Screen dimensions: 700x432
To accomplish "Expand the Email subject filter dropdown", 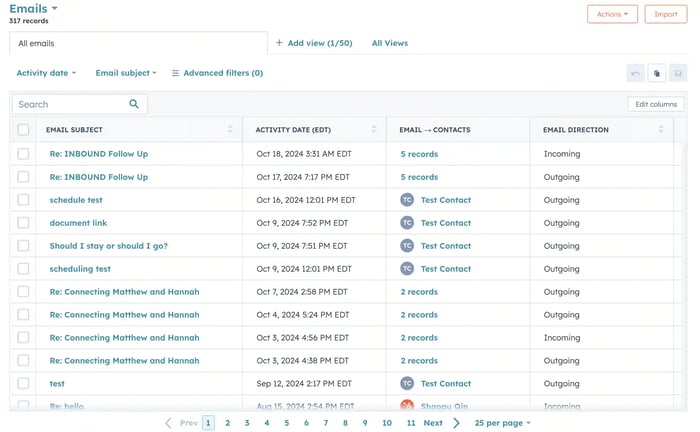I will point(125,73).
